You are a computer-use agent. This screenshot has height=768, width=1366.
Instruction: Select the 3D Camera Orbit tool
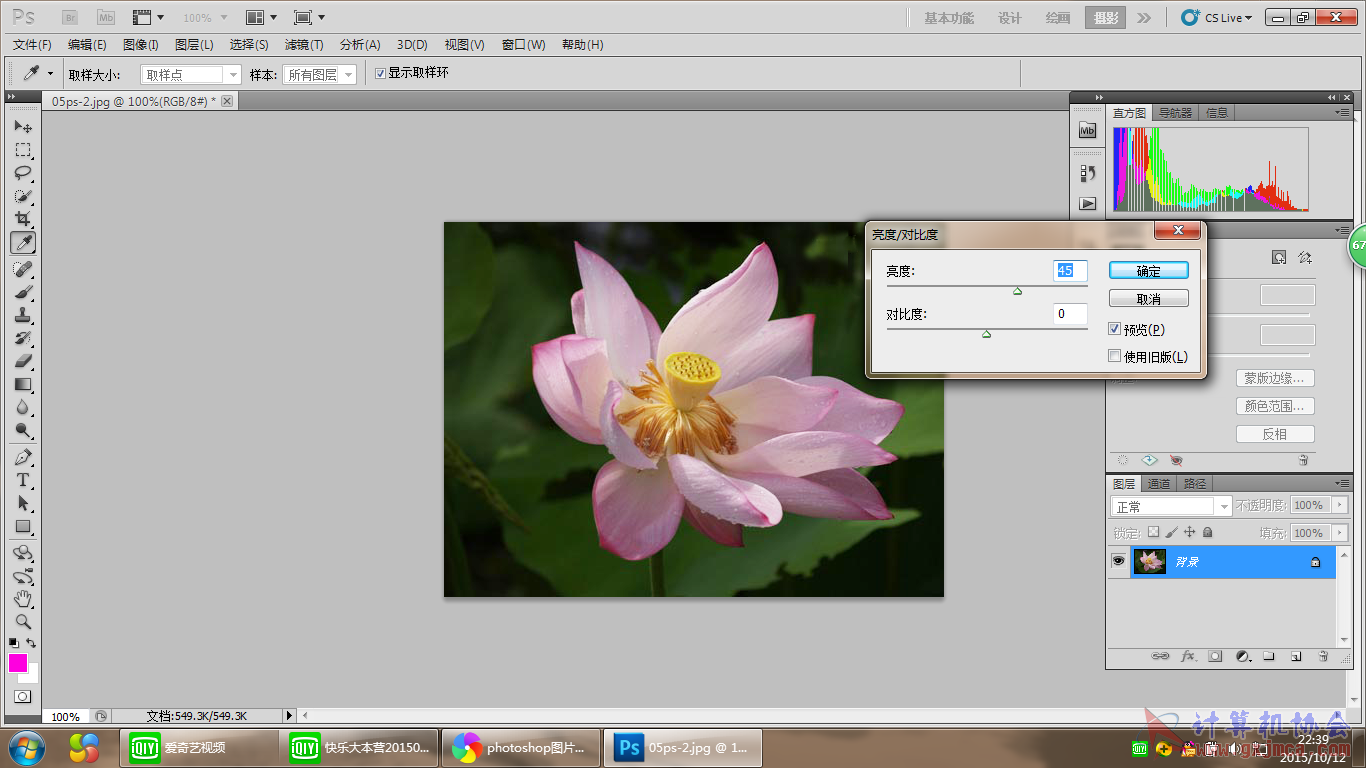click(23, 576)
